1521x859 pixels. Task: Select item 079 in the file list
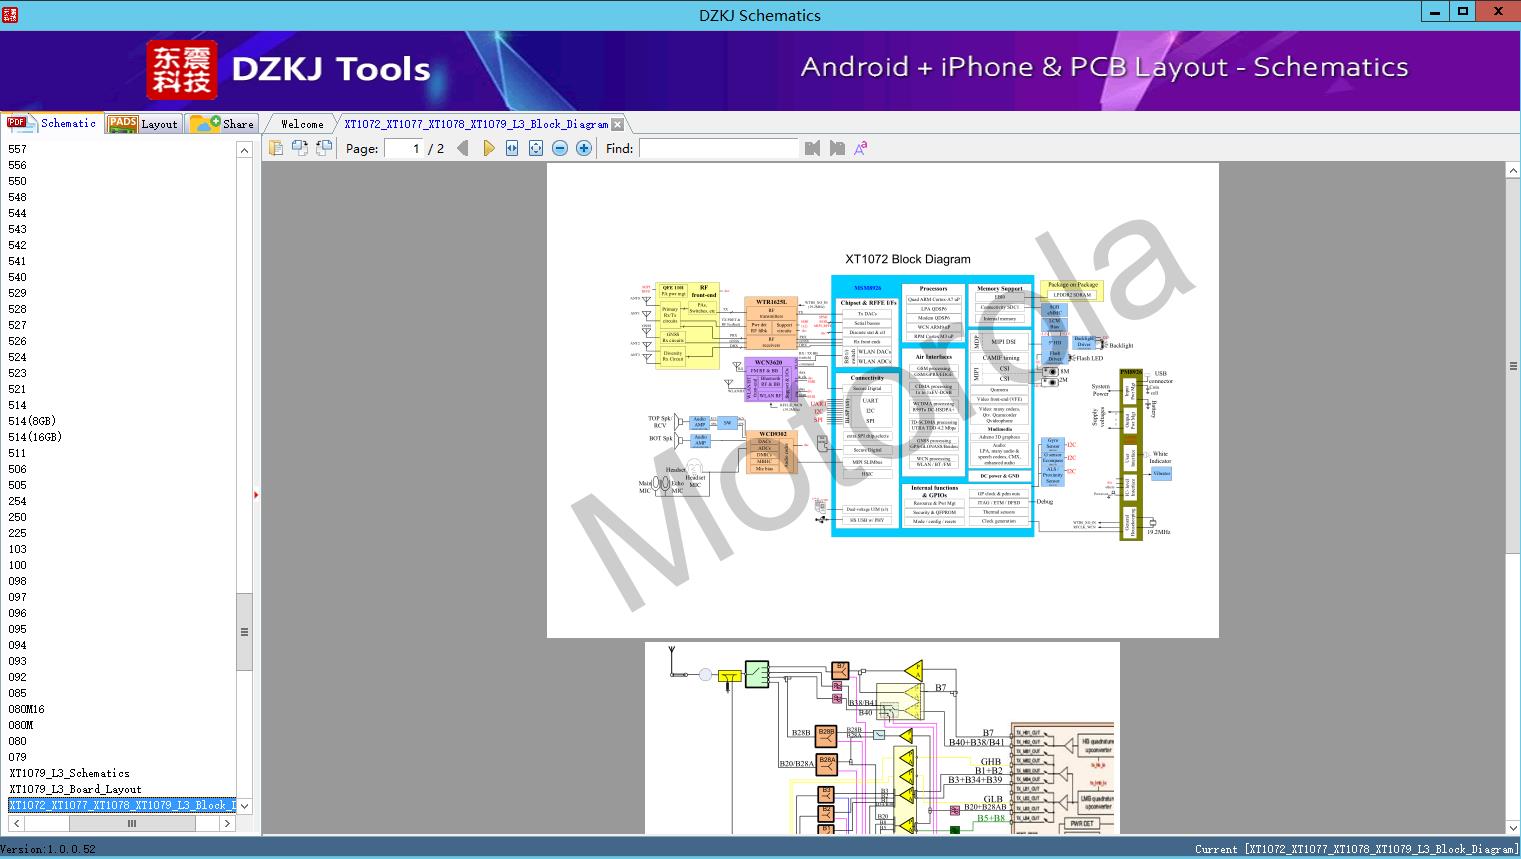18,757
